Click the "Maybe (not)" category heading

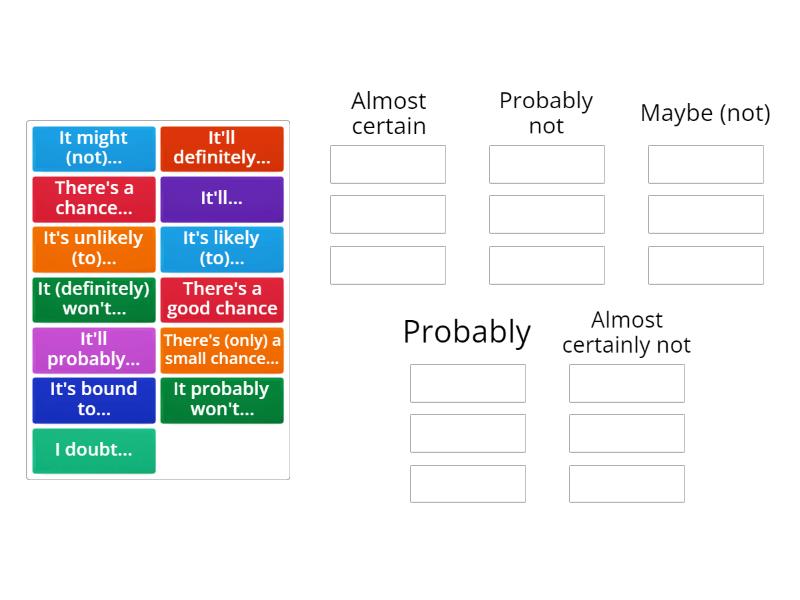click(x=705, y=113)
